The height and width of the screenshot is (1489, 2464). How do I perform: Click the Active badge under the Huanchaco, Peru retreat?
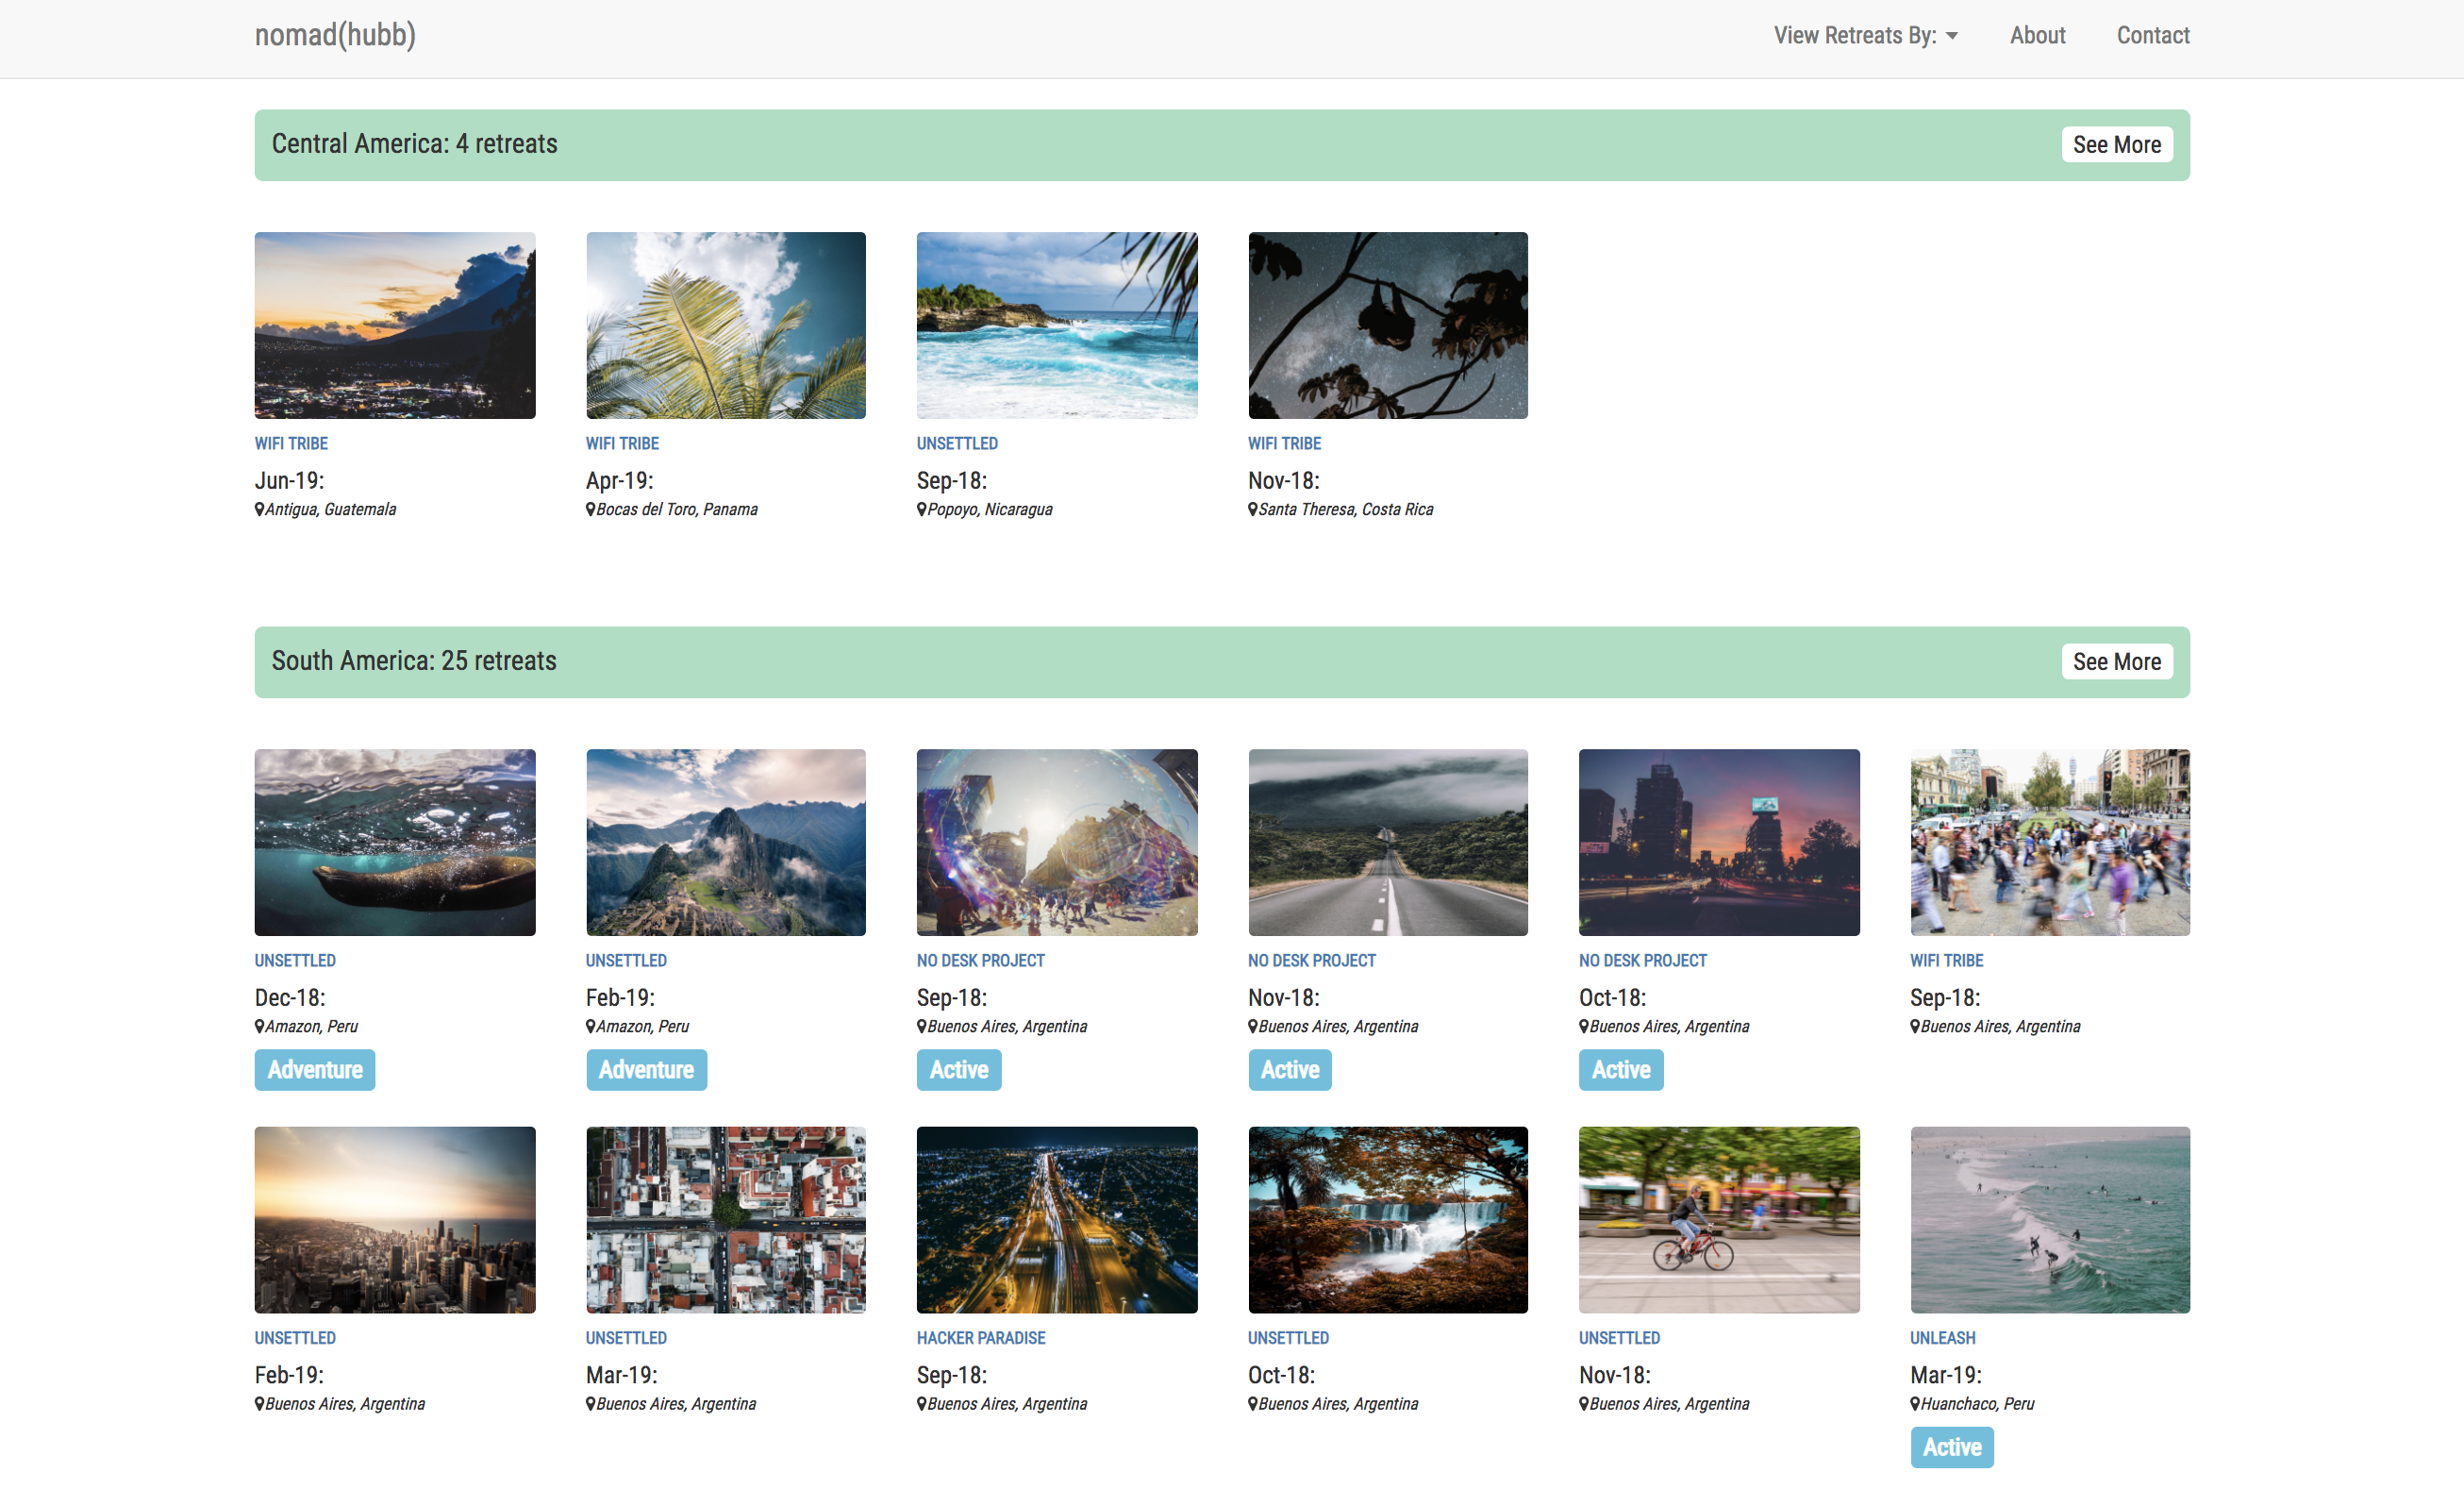(x=1951, y=1446)
